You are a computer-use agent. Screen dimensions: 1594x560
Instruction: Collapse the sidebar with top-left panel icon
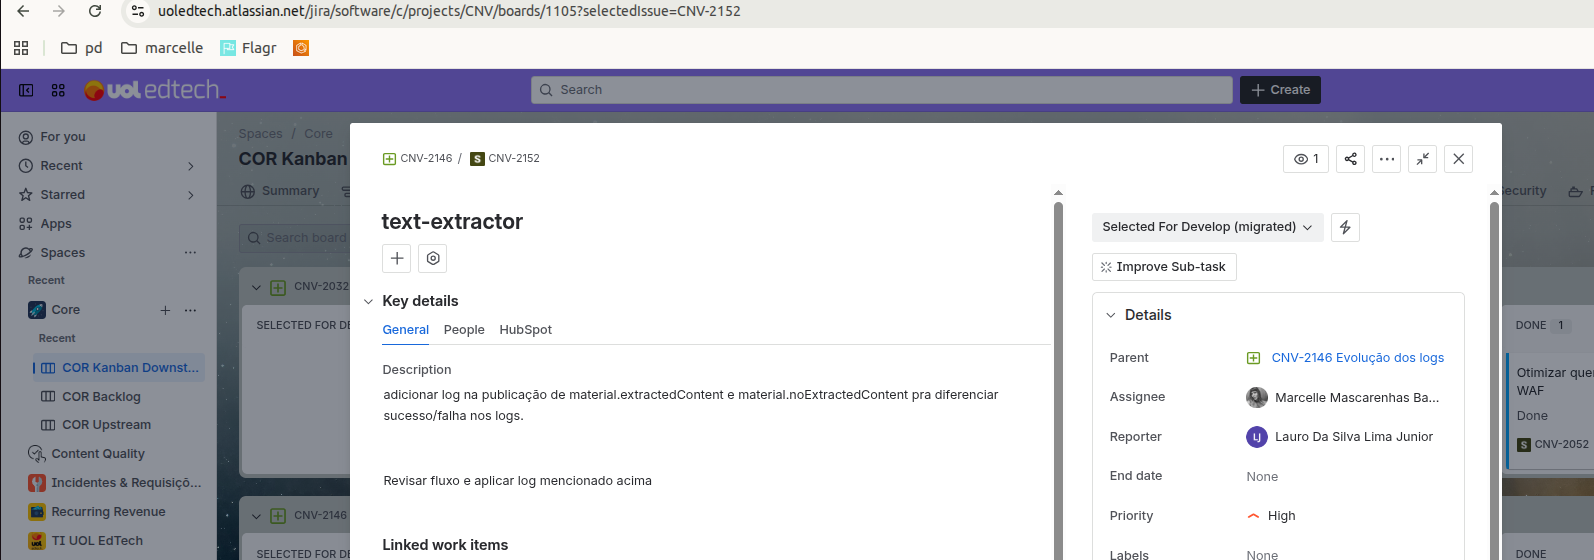(26, 90)
